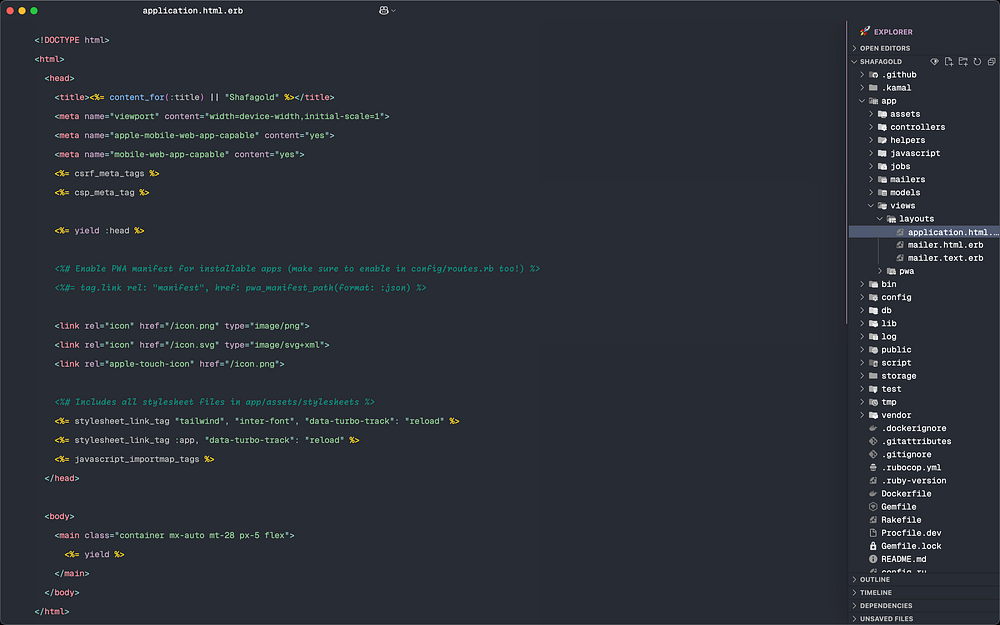Click the line containing csrf_meta_tags
Screen dimensions: 1000x625
coord(107,173)
